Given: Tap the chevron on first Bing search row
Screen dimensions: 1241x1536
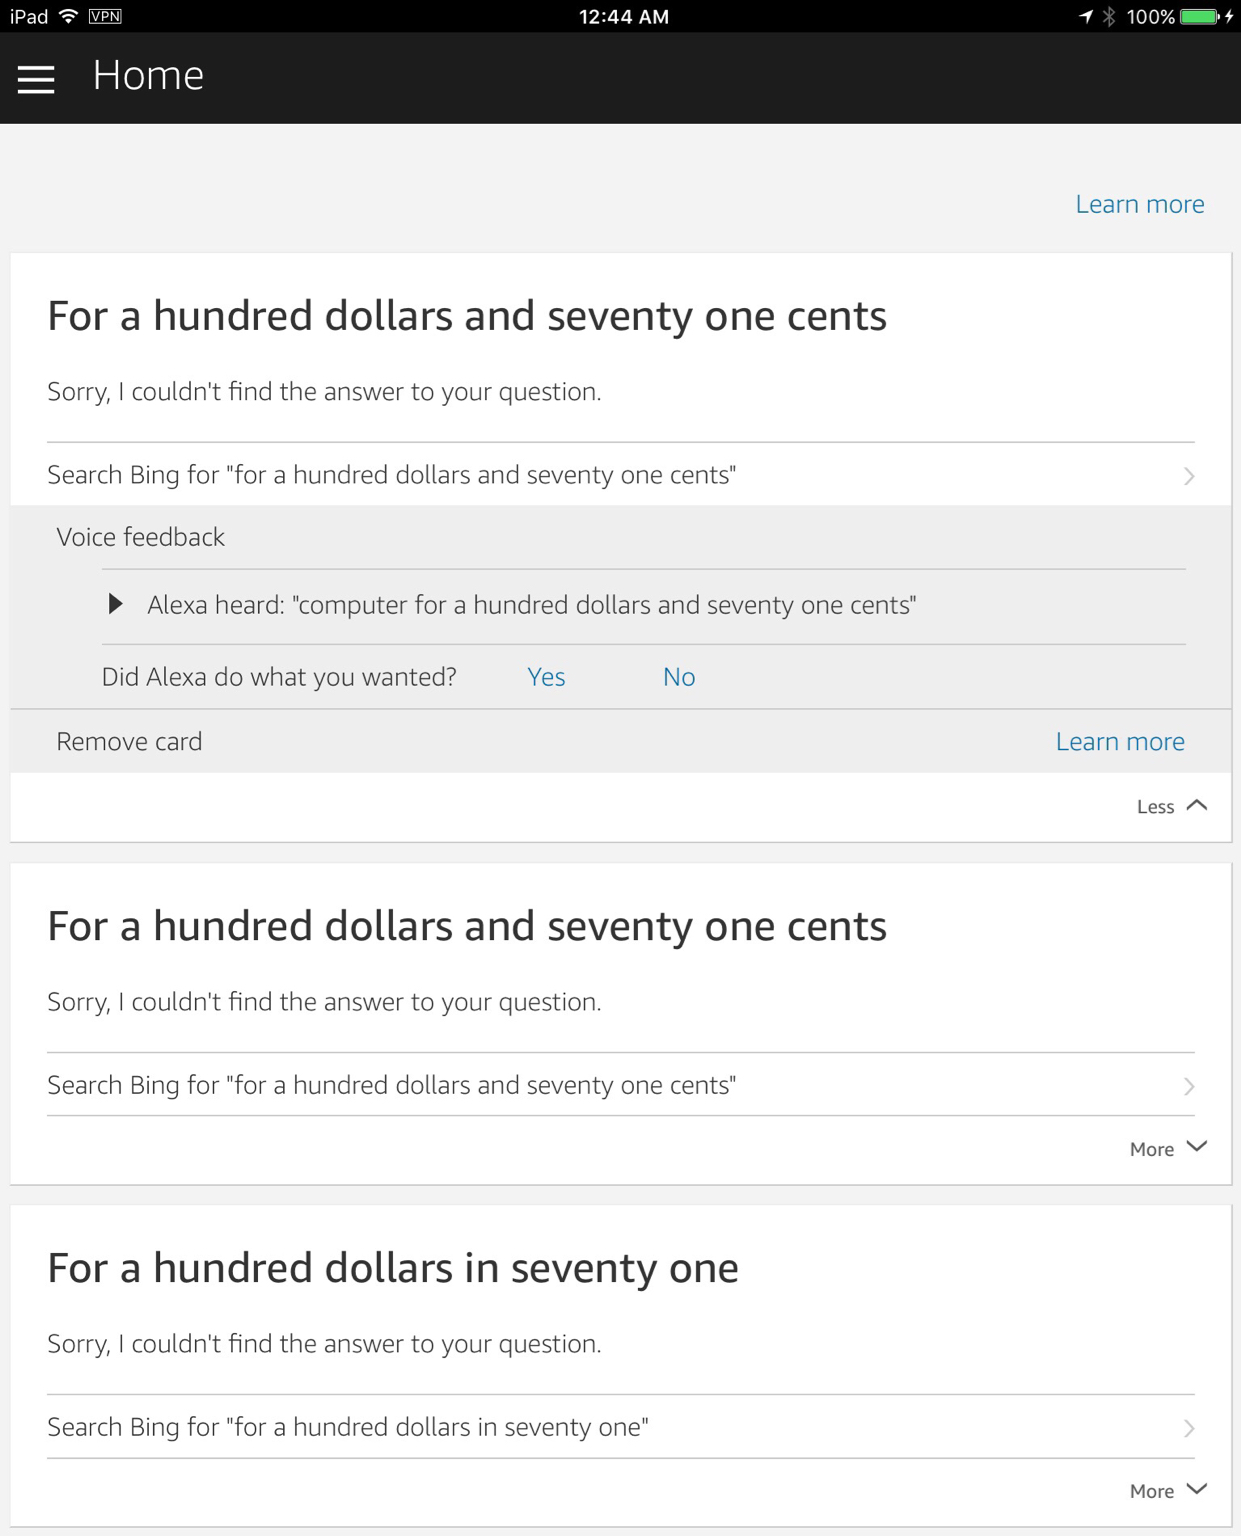Looking at the screenshot, I should coord(1189,476).
